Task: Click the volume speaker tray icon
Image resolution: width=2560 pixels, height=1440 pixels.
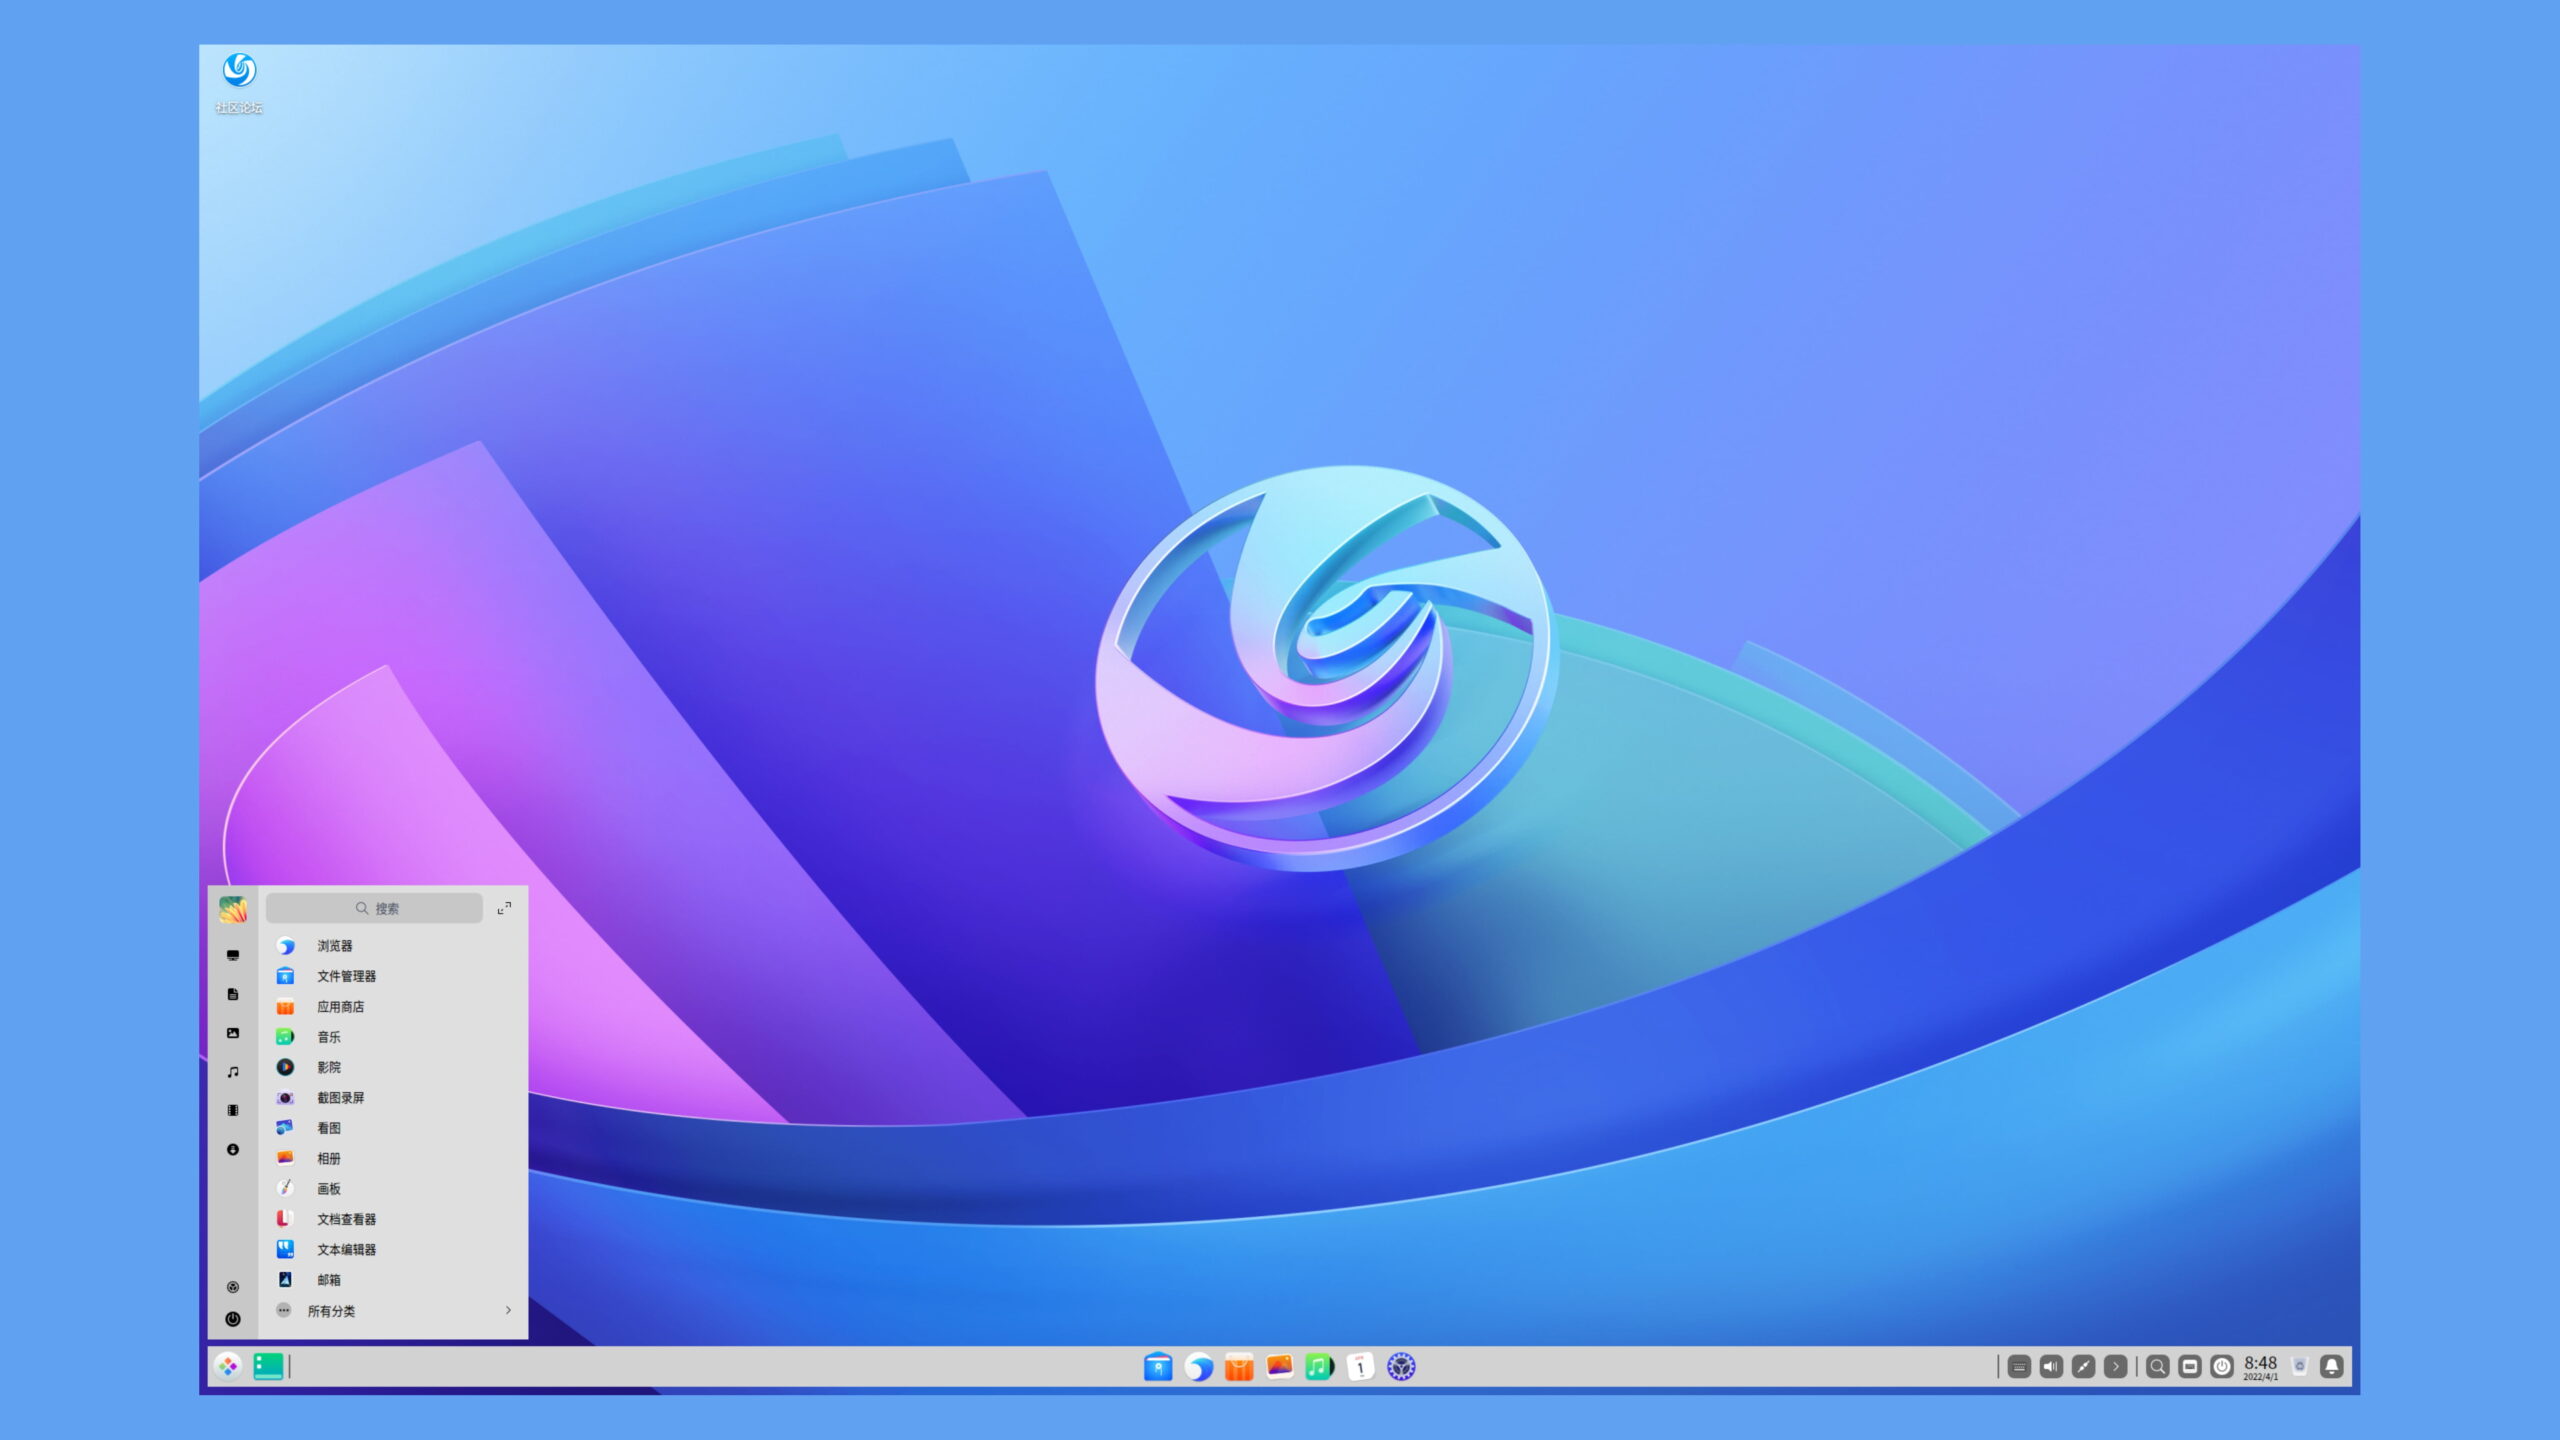Action: coord(2051,1366)
